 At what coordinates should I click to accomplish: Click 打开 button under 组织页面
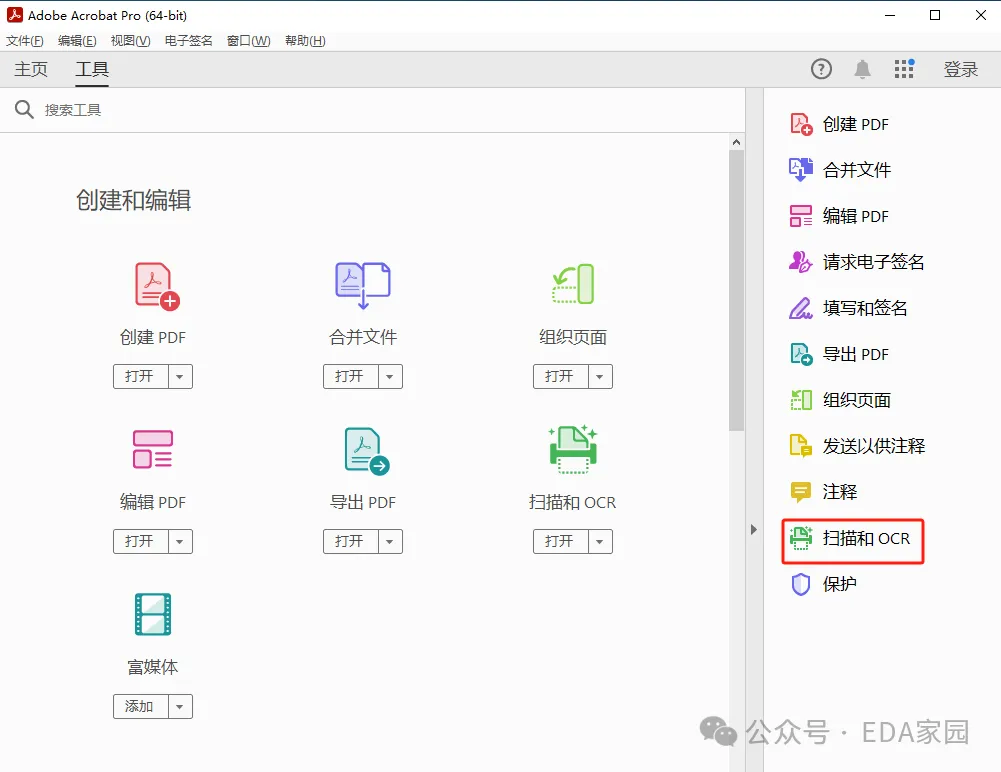561,377
